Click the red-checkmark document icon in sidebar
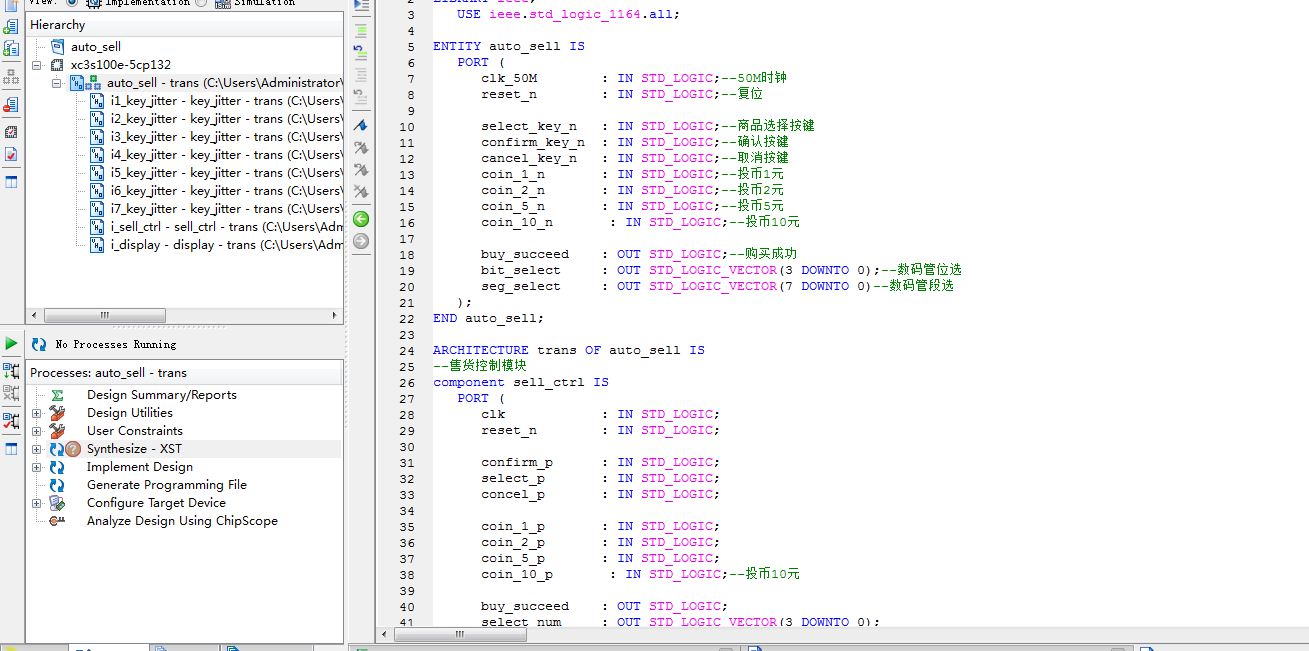Image resolution: width=1309 pixels, height=651 pixels. coord(11,155)
